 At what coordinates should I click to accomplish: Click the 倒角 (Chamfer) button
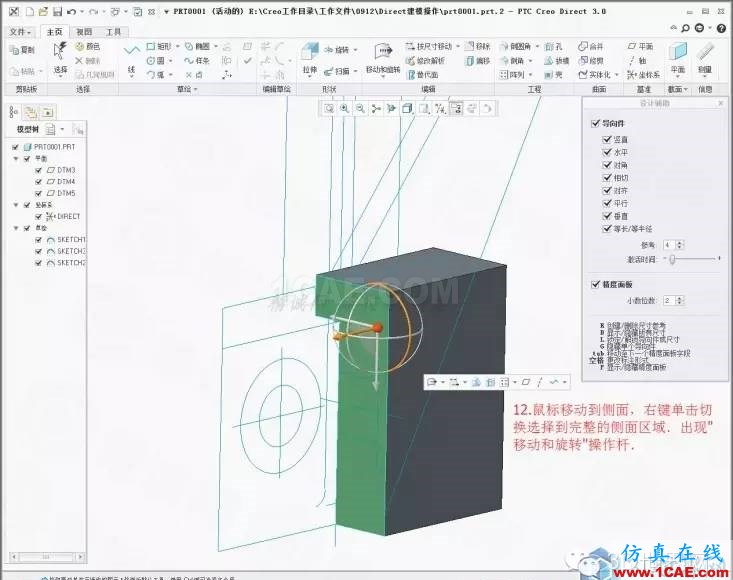[513, 61]
